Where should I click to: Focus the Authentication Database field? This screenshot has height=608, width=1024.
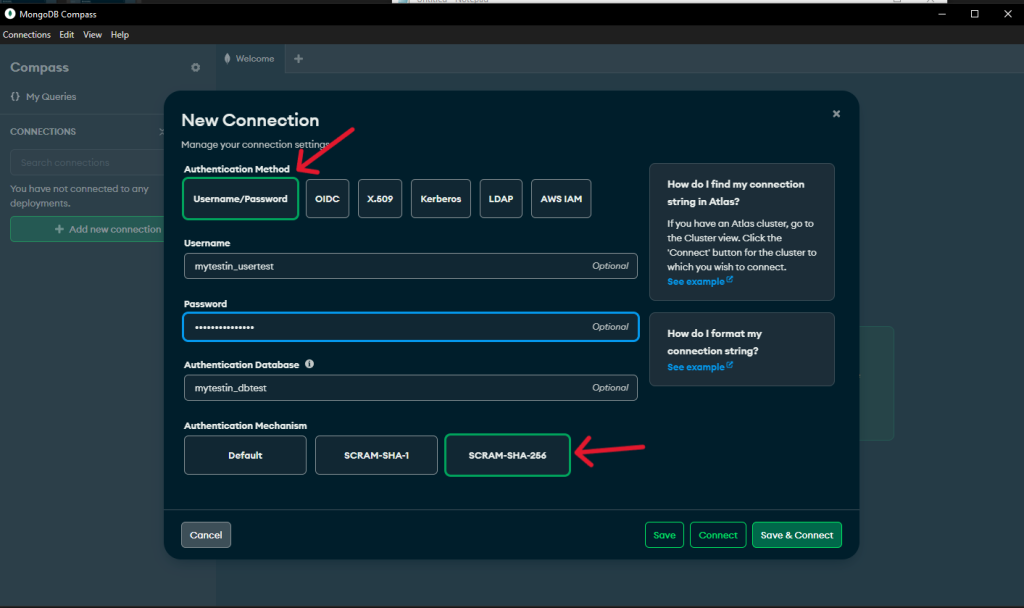[411, 387]
